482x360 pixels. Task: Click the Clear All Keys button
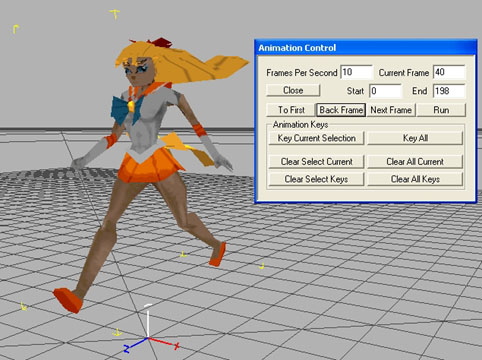coord(415,179)
